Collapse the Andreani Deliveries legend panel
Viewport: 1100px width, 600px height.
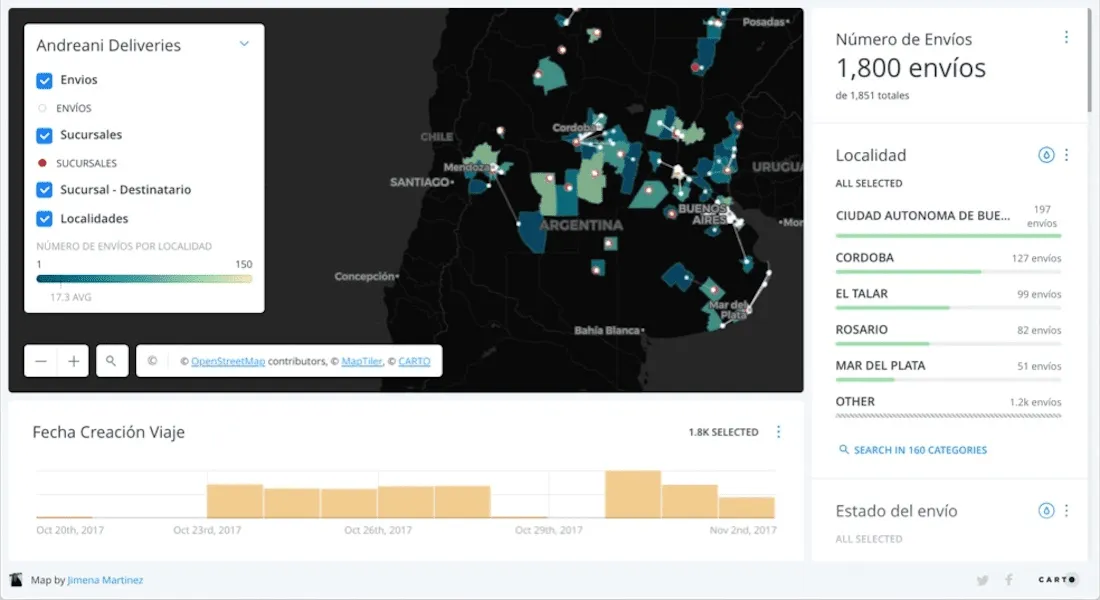[x=244, y=44]
